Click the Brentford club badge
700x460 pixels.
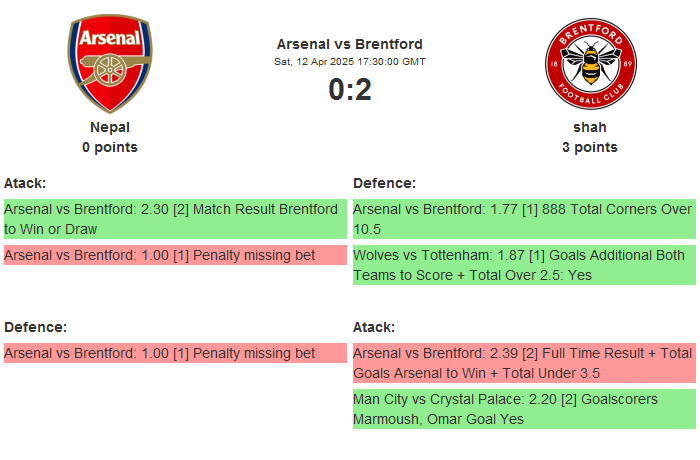click(590, 63)
